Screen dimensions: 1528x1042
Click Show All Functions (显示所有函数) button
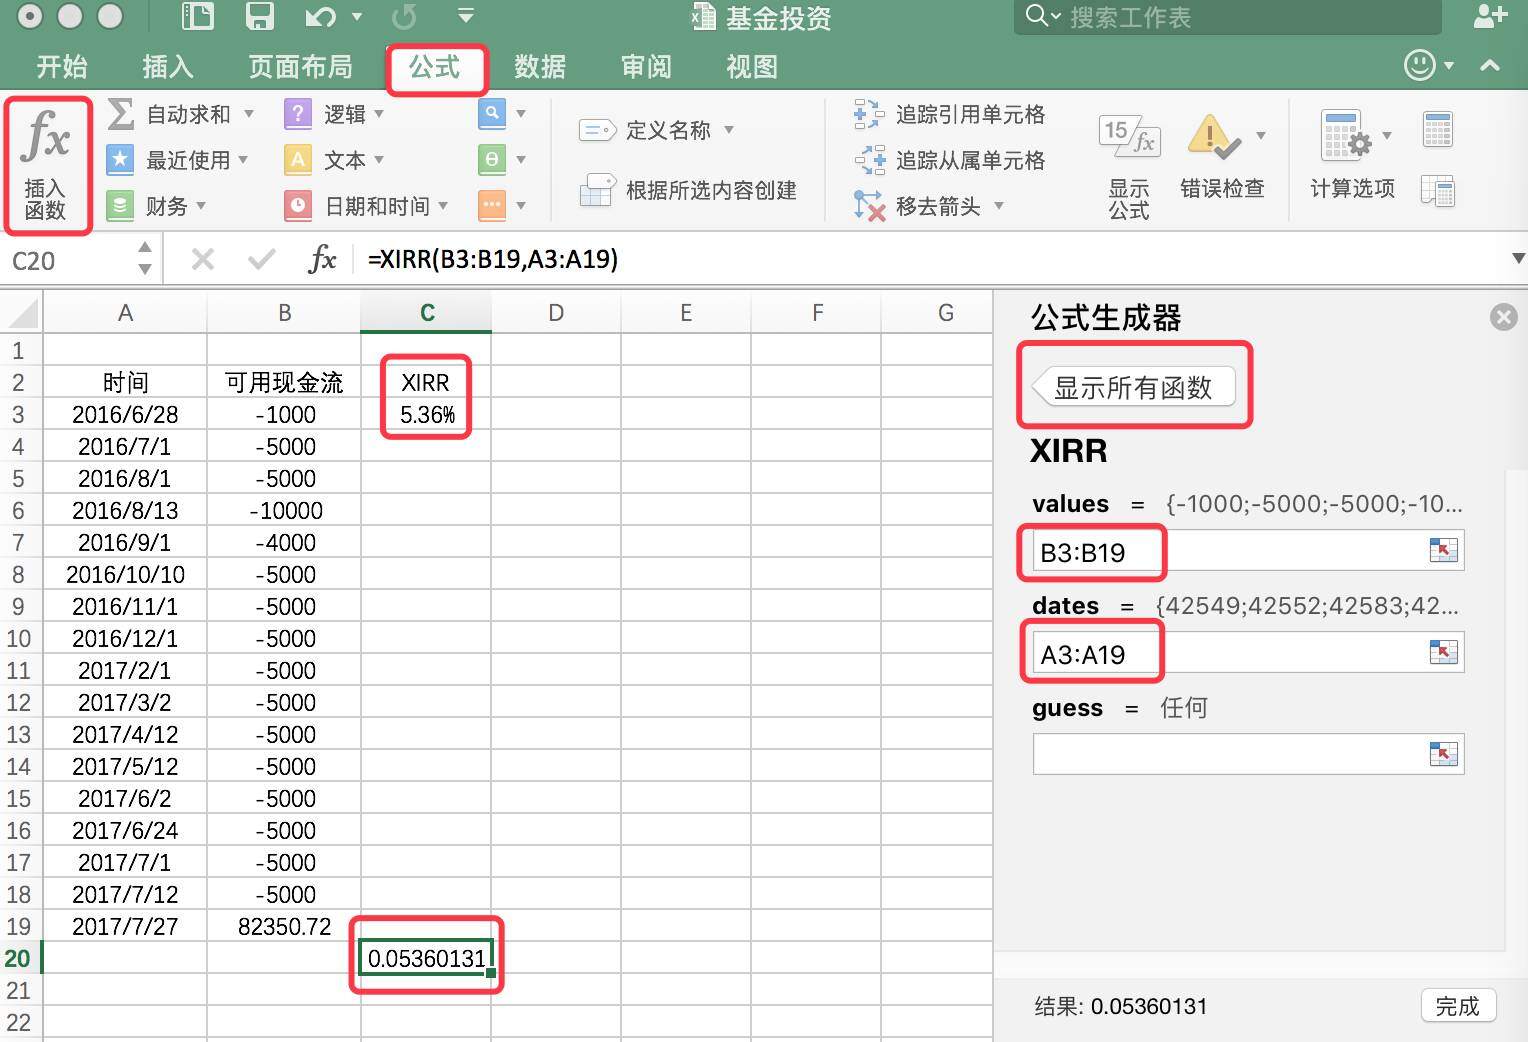click(x=1133, y=387)
